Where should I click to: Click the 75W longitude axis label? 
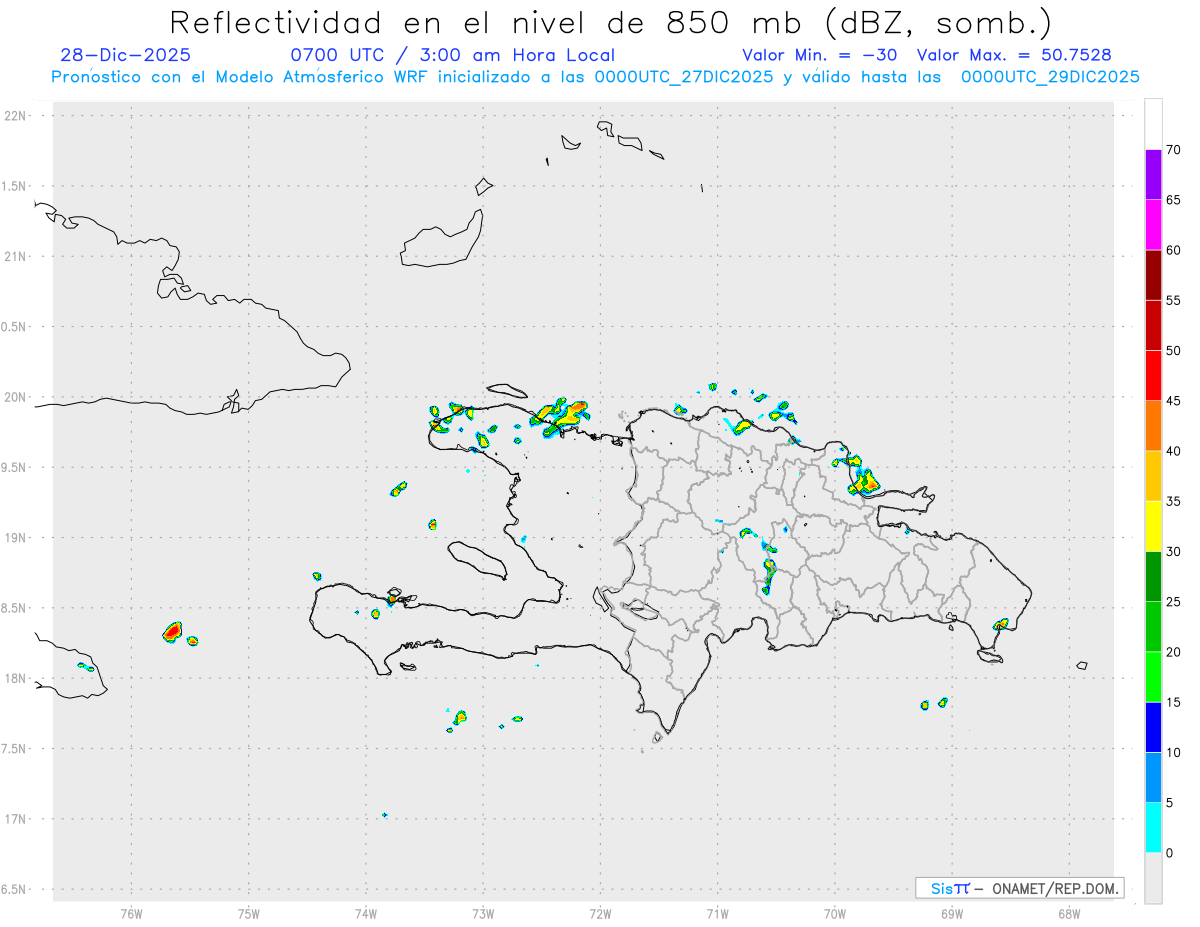tap(249, 913)
